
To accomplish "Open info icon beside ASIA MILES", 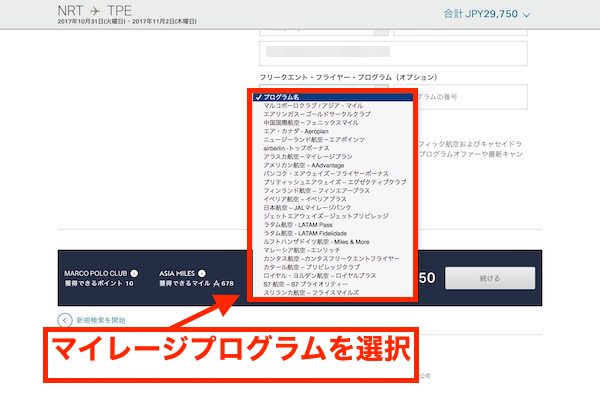I will click(202, 273).
